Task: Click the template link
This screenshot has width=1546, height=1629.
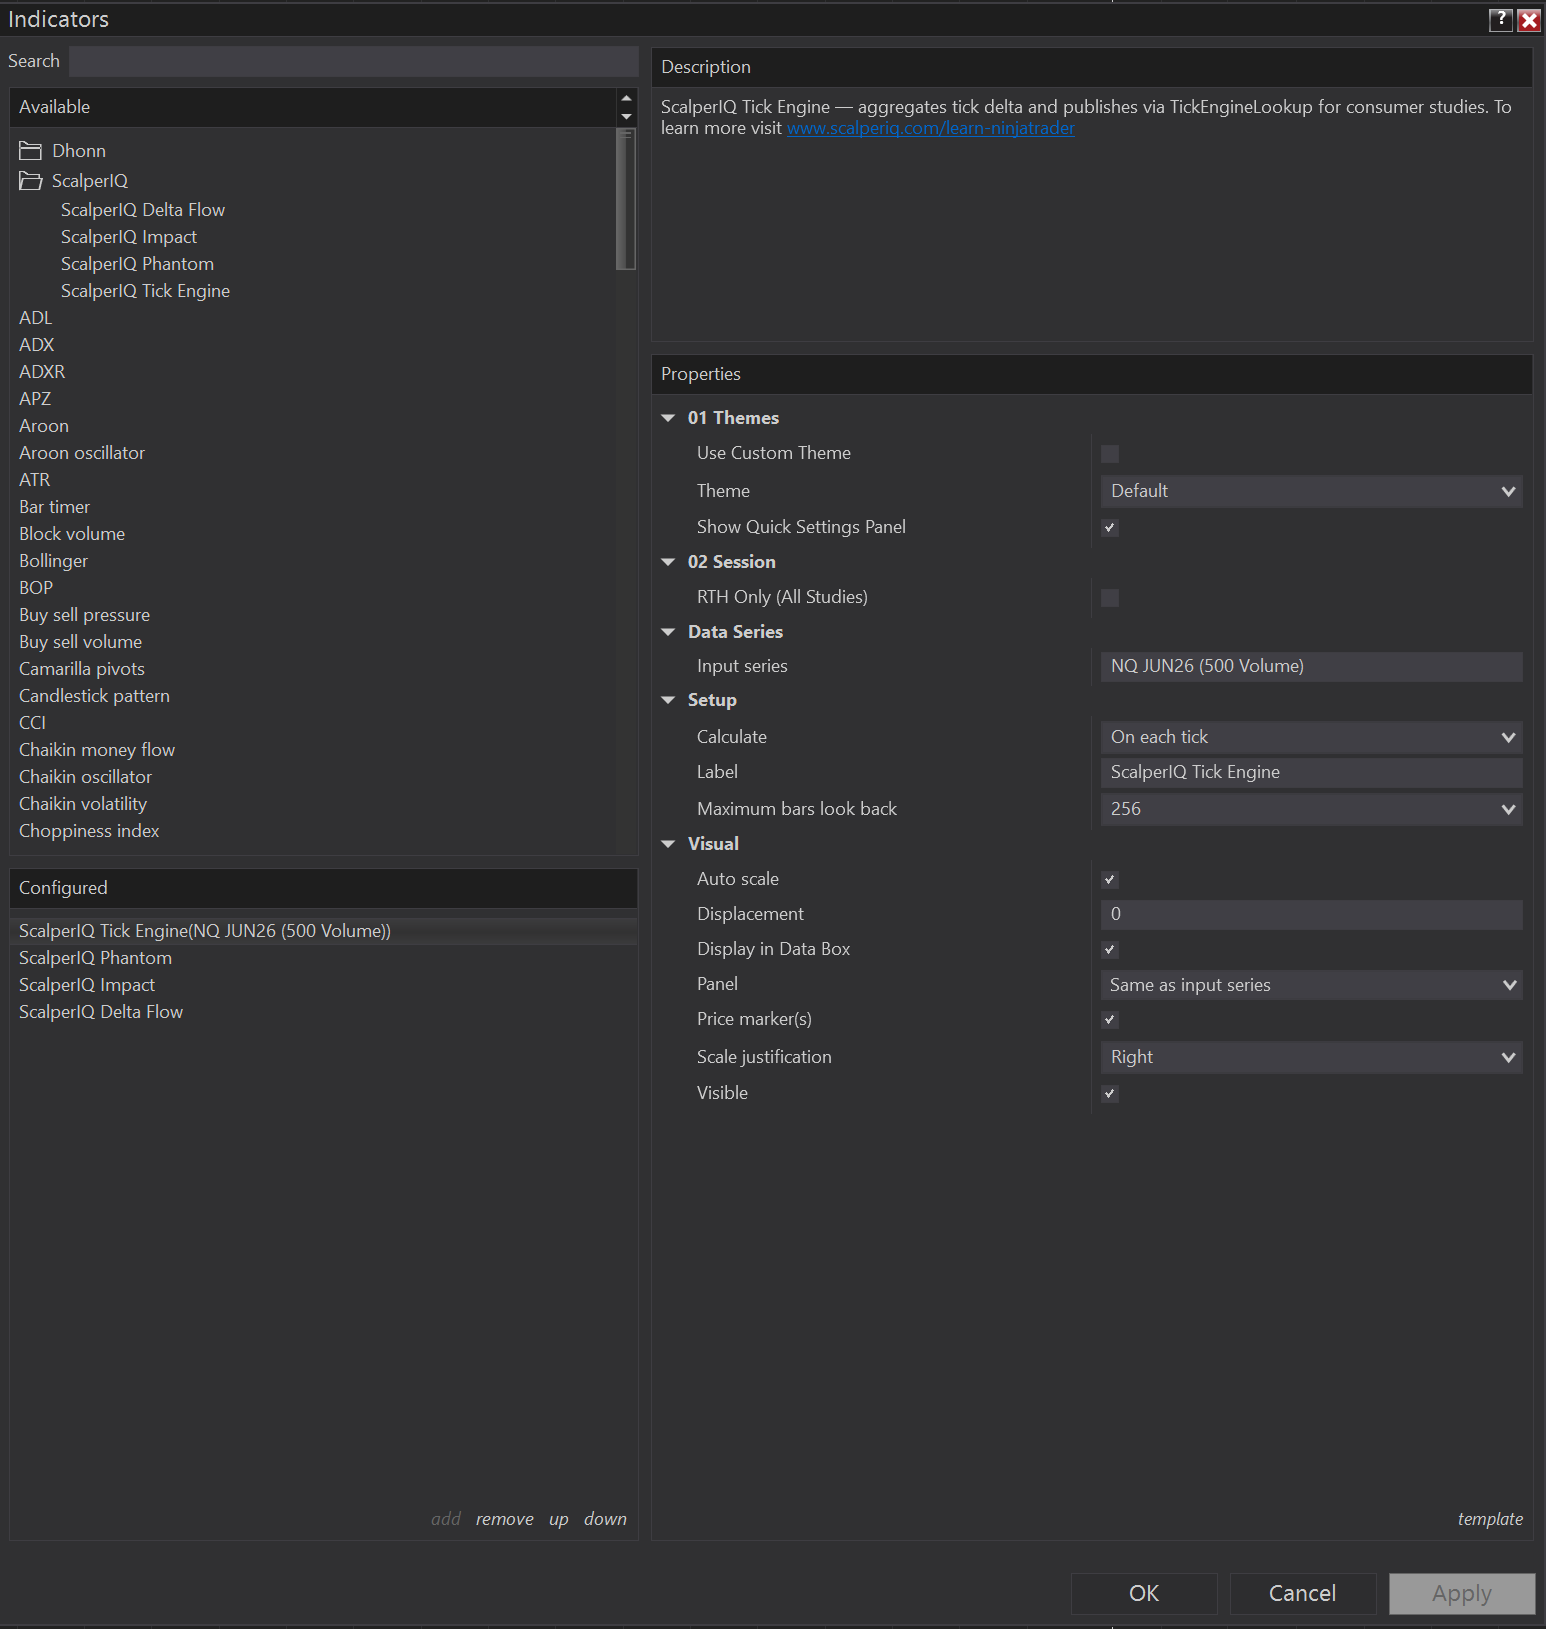Action: (x=1490, y=1519)
